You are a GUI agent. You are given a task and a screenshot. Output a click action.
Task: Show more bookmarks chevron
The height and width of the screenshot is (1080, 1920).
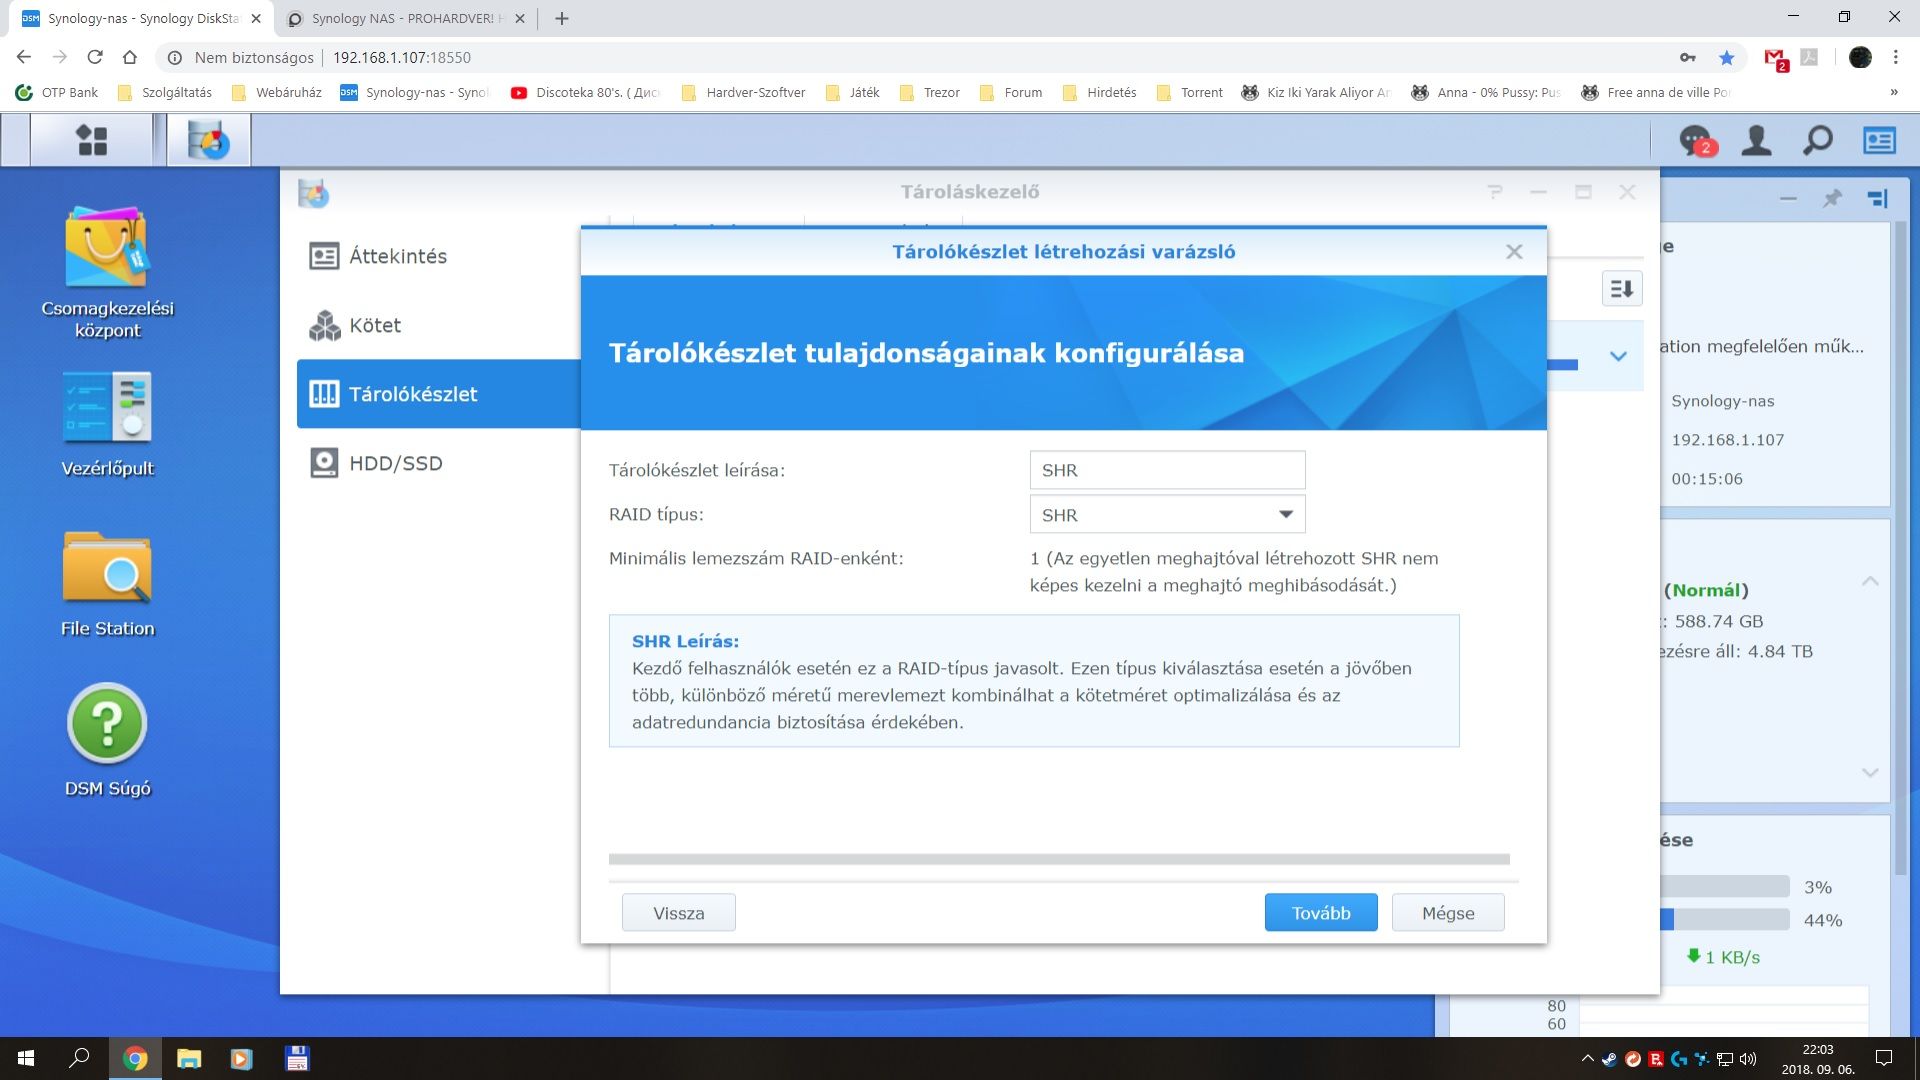pos(1893,92)
